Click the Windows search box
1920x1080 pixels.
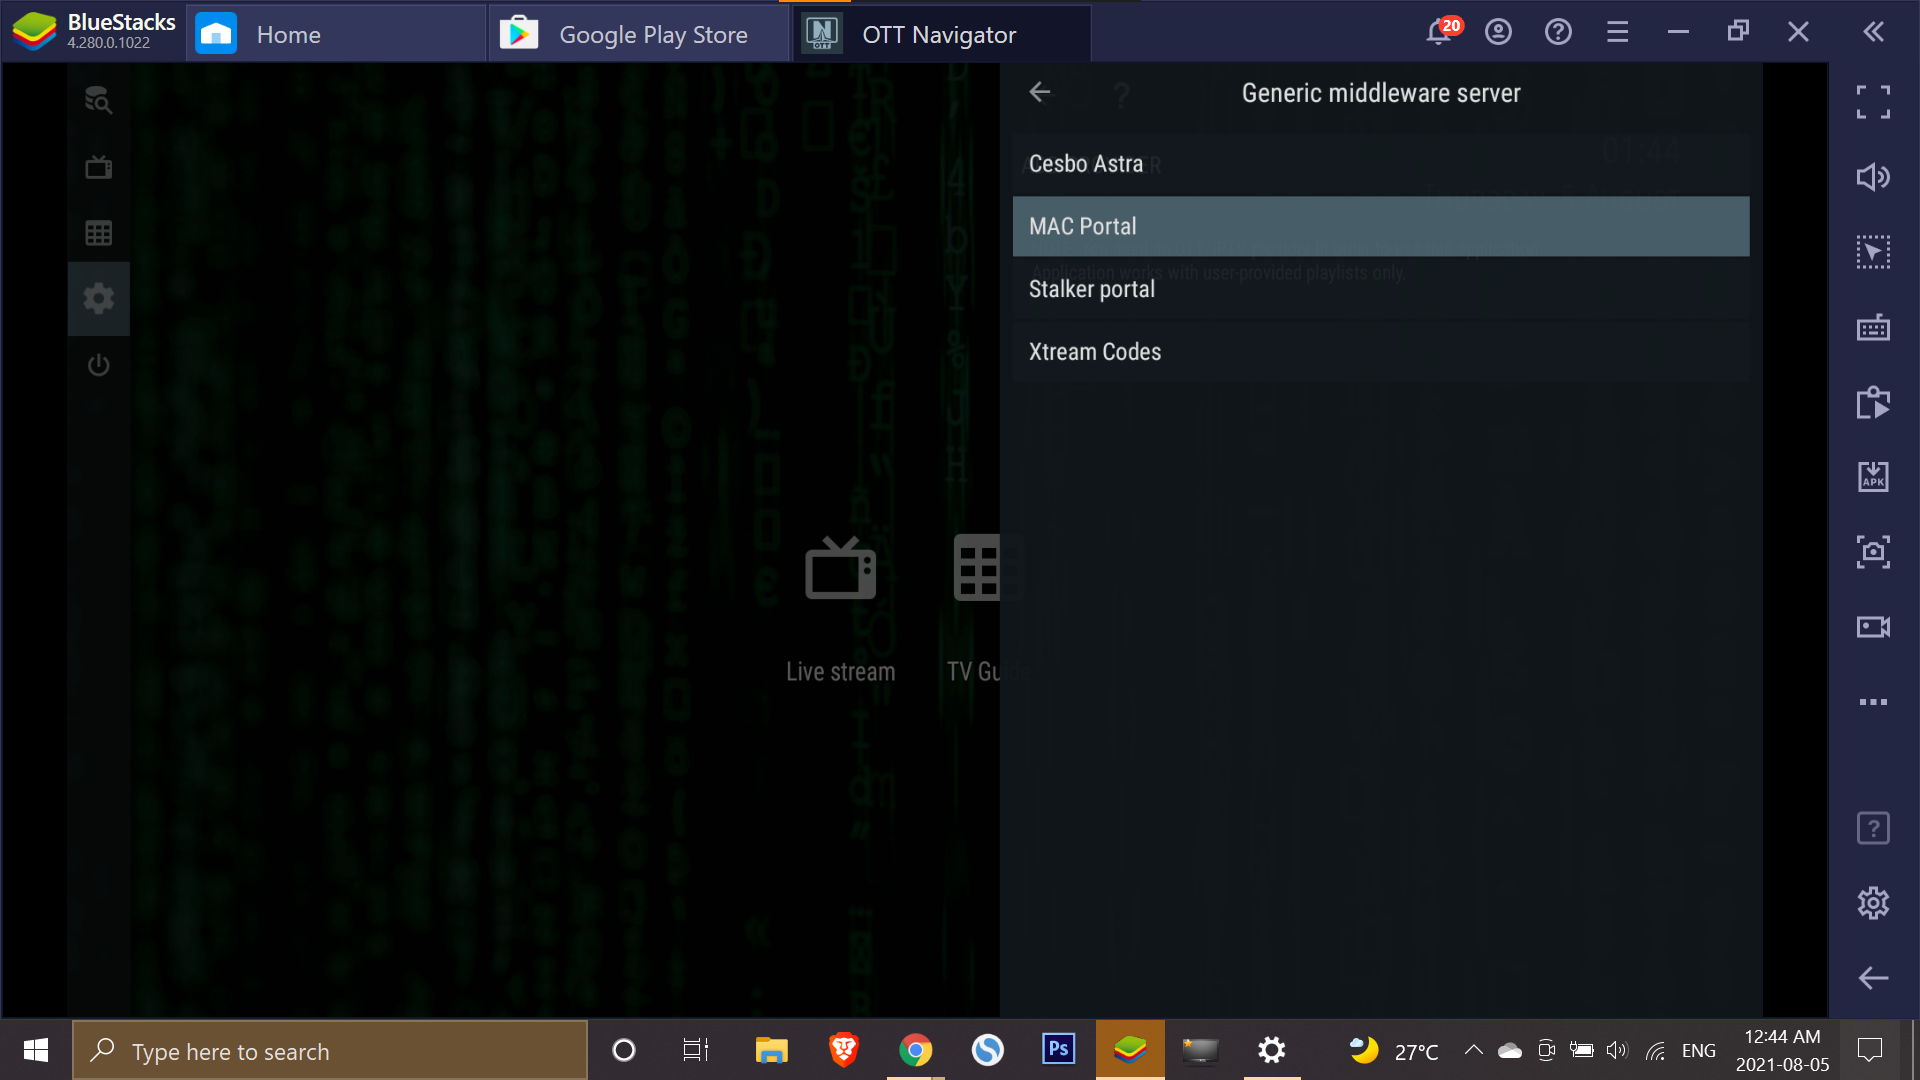[x=330, y=1050]
